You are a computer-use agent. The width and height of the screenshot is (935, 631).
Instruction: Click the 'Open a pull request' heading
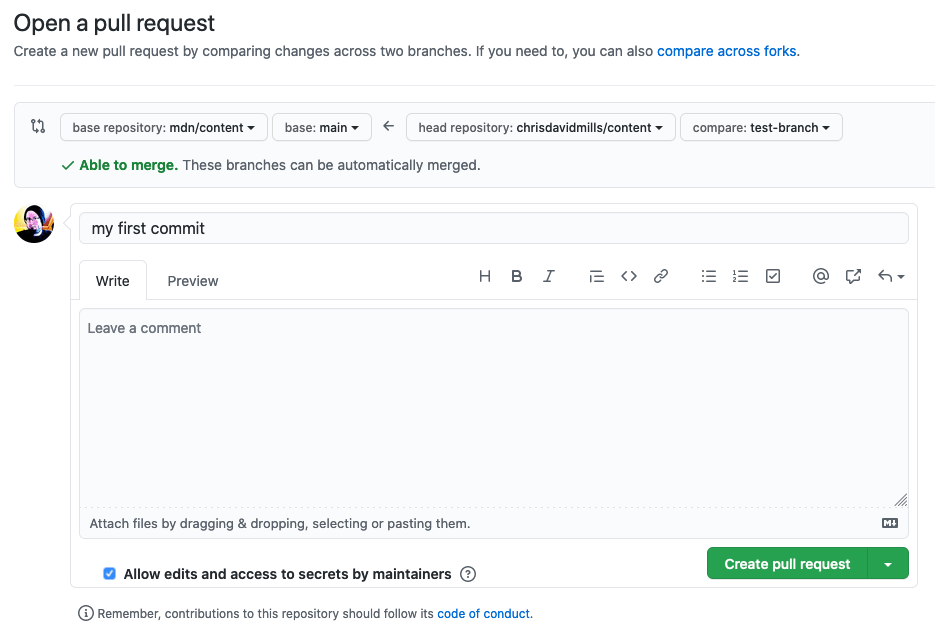[x=114, y=23]
